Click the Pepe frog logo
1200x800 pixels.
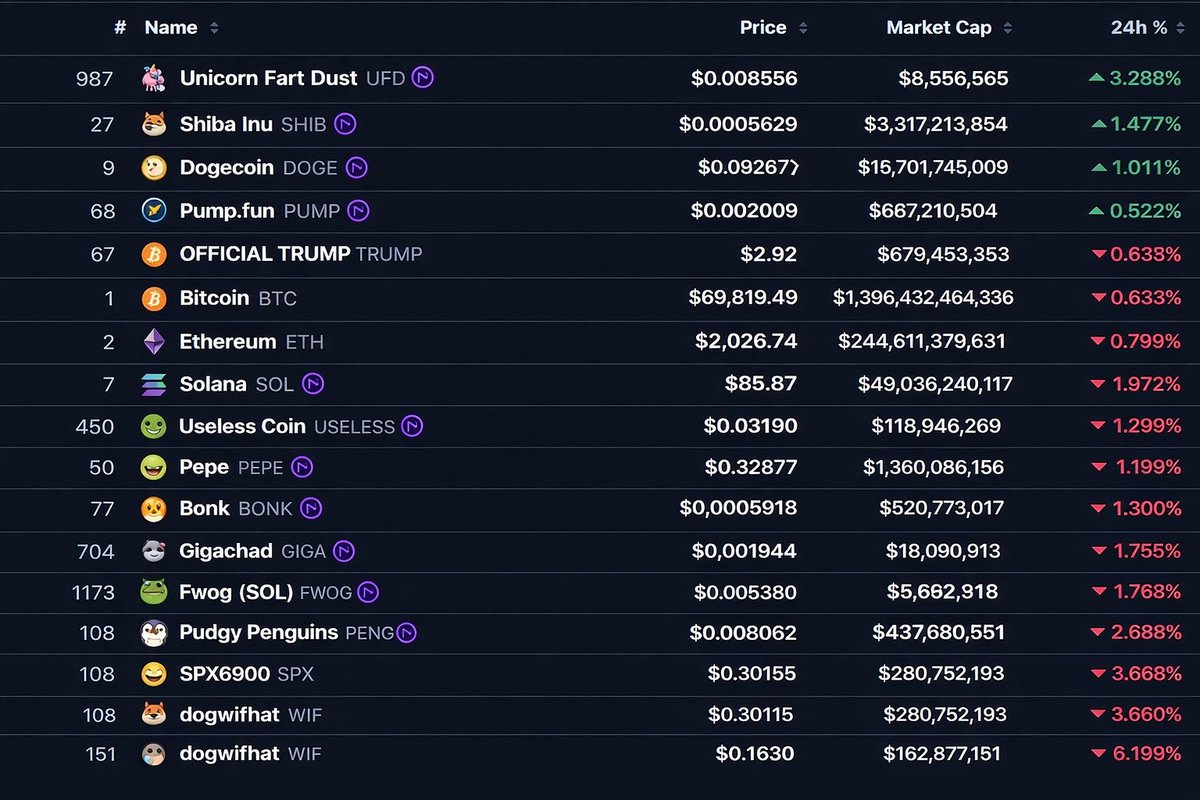tap(153, 467)
